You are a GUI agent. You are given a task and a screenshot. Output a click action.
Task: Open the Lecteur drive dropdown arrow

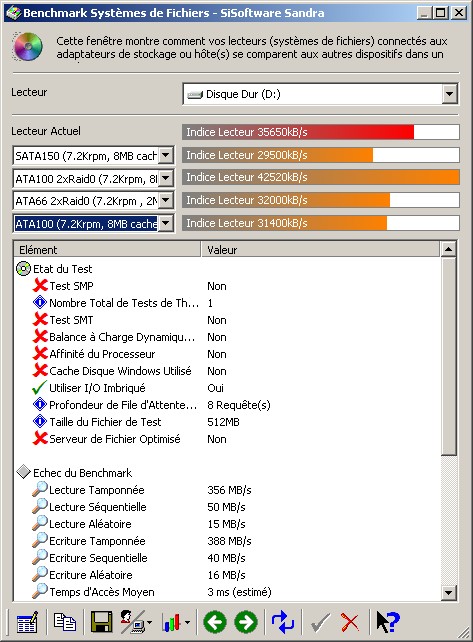click(x=450, y=94)
